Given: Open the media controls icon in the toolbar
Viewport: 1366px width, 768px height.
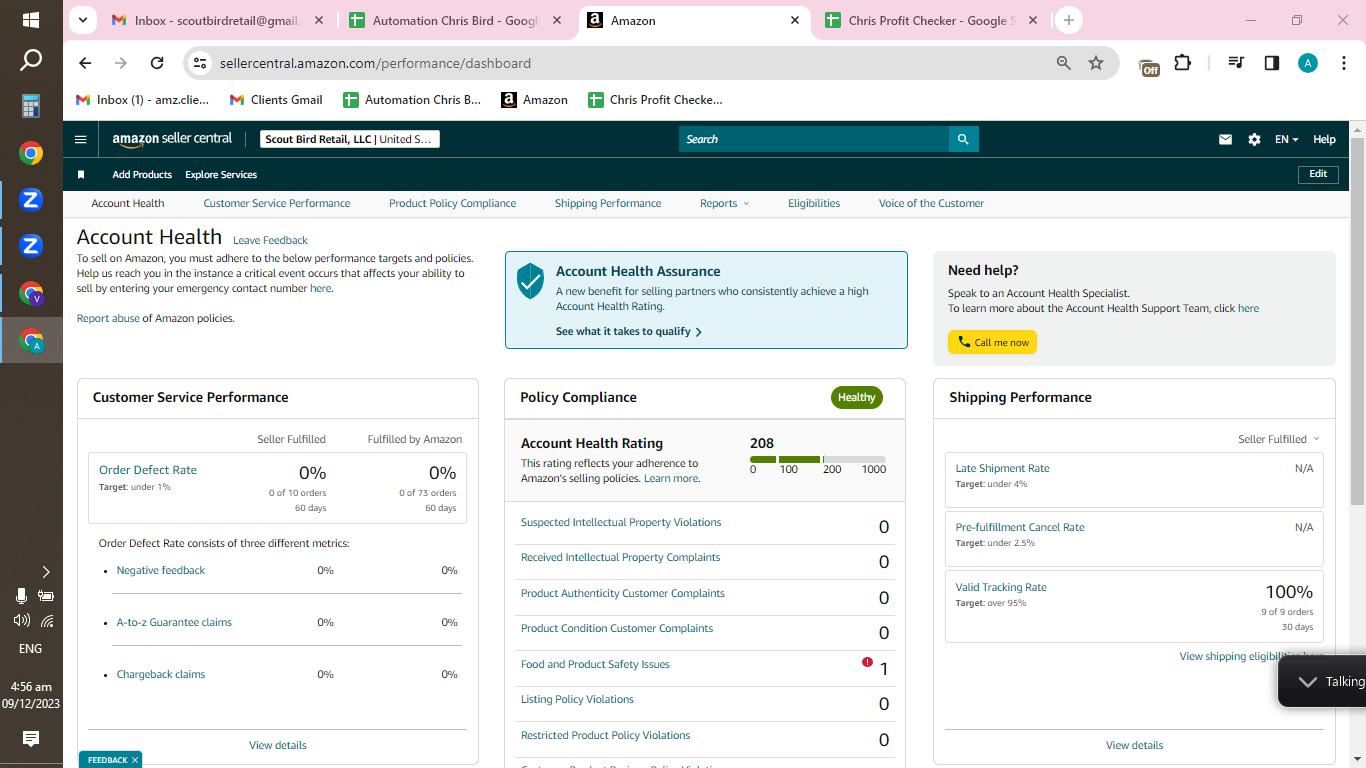Looking at the screenshot, I should (x=1237, y=63).
